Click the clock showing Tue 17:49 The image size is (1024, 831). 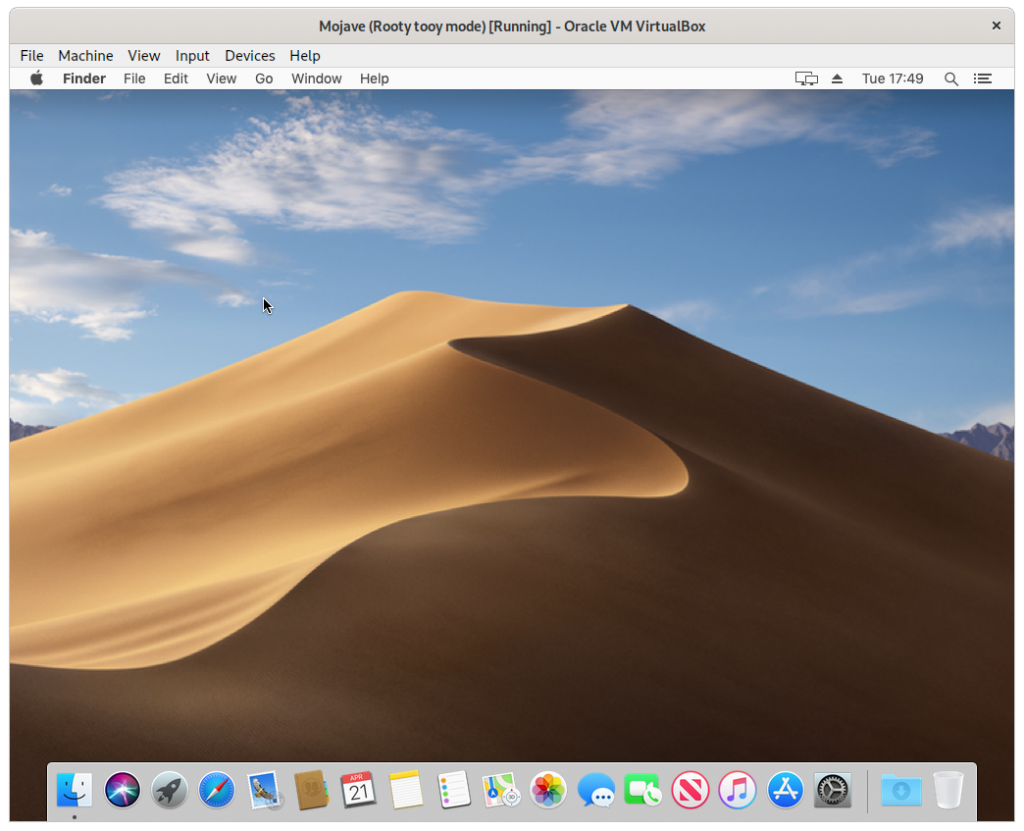click(x=892, y=78)
